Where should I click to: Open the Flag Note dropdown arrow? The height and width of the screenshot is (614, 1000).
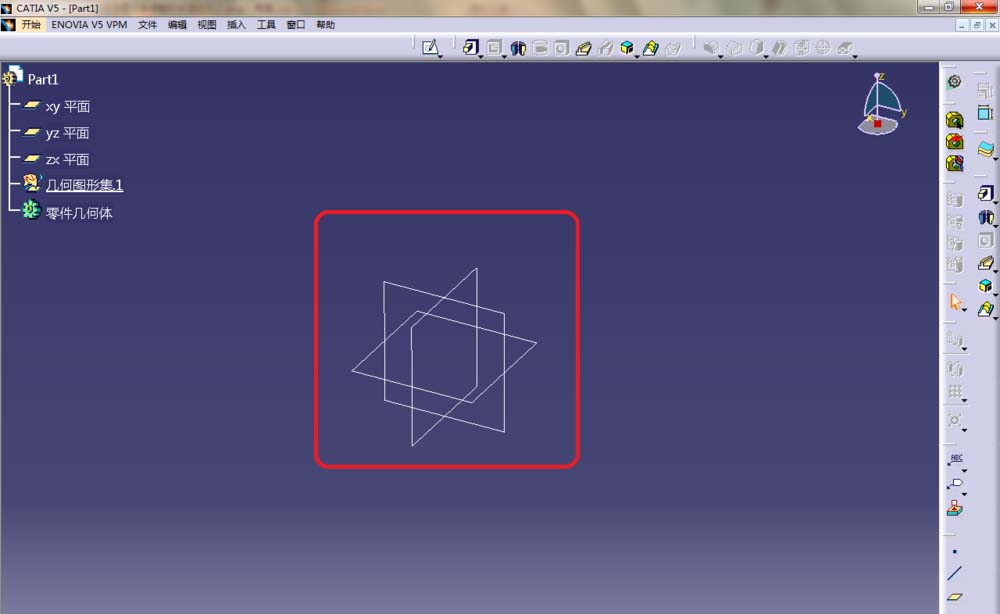click(x=964, y=494)
